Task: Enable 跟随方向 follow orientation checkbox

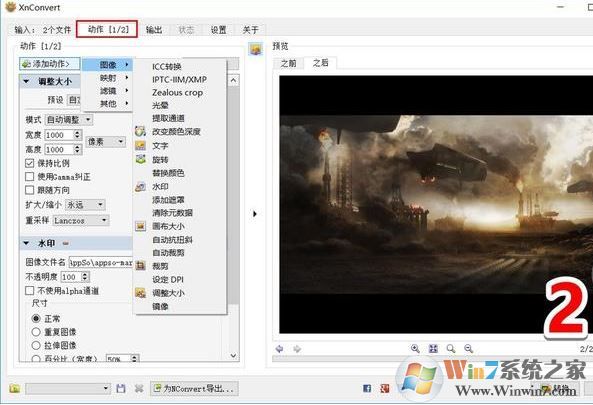Action: [29, 190]
